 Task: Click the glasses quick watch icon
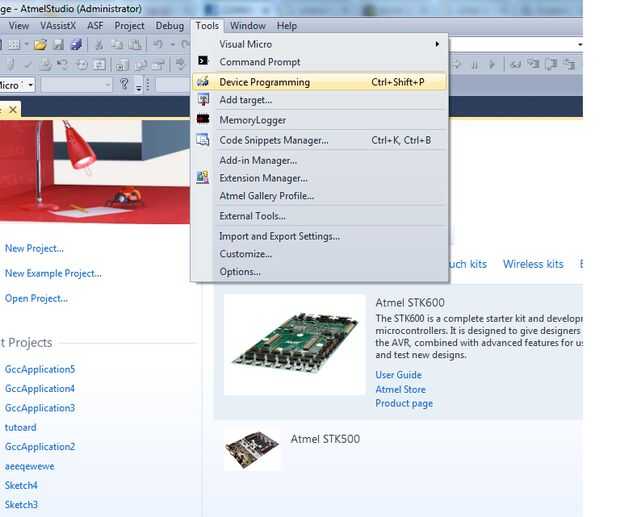[x=516, y=64]
